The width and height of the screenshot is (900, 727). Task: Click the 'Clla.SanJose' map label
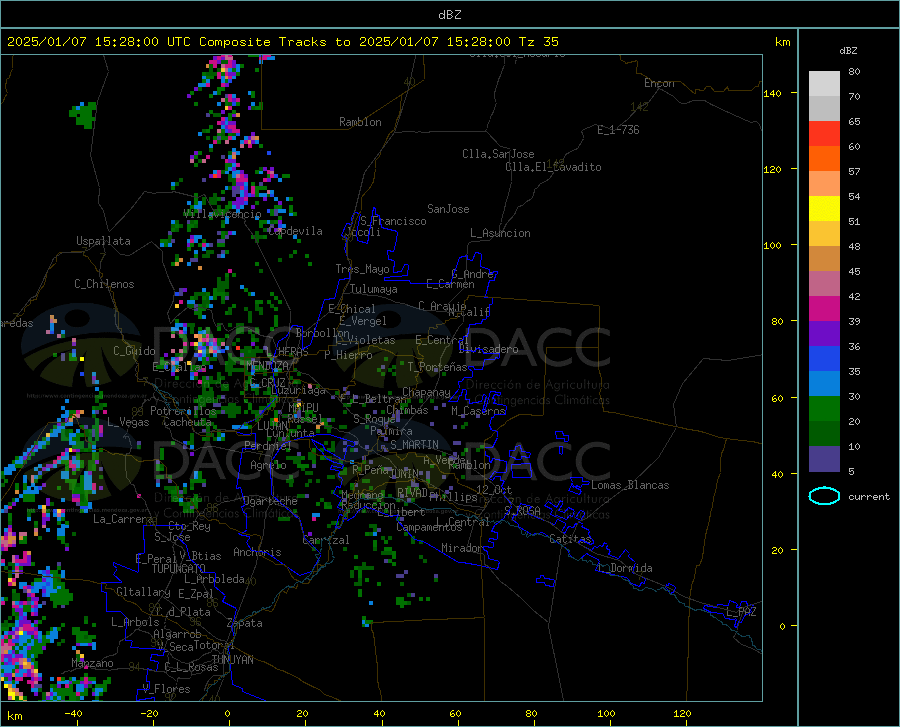[x=498, y=154]
